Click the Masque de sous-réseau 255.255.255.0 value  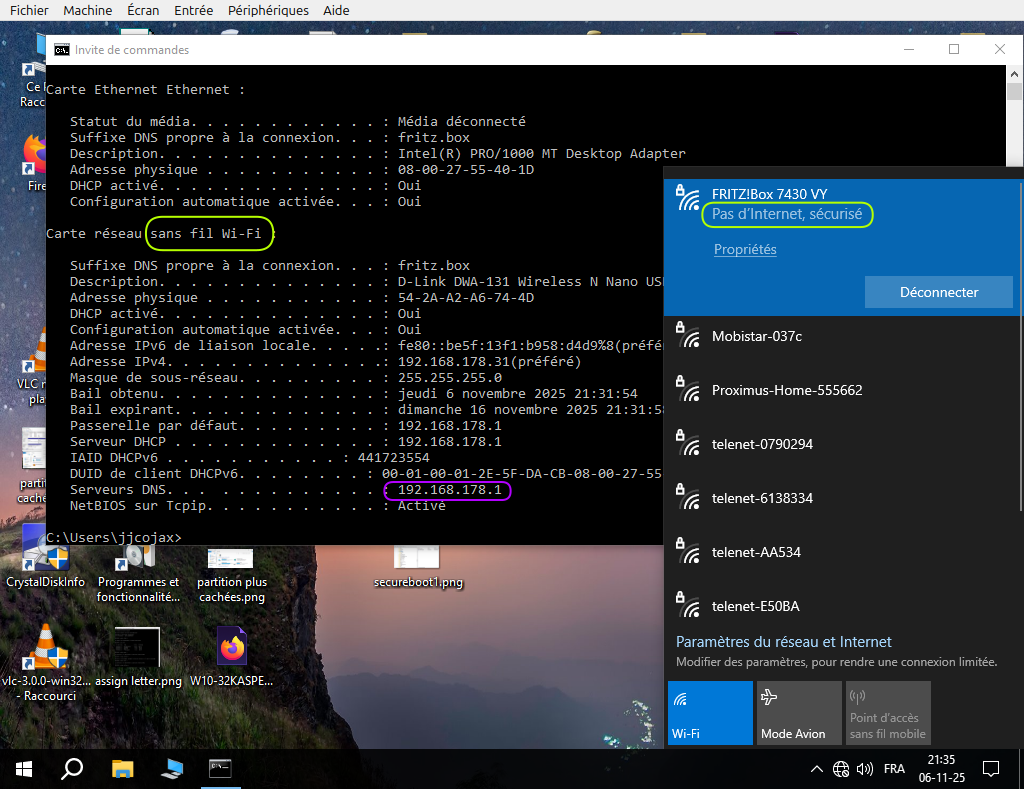(x=449, y=378)
